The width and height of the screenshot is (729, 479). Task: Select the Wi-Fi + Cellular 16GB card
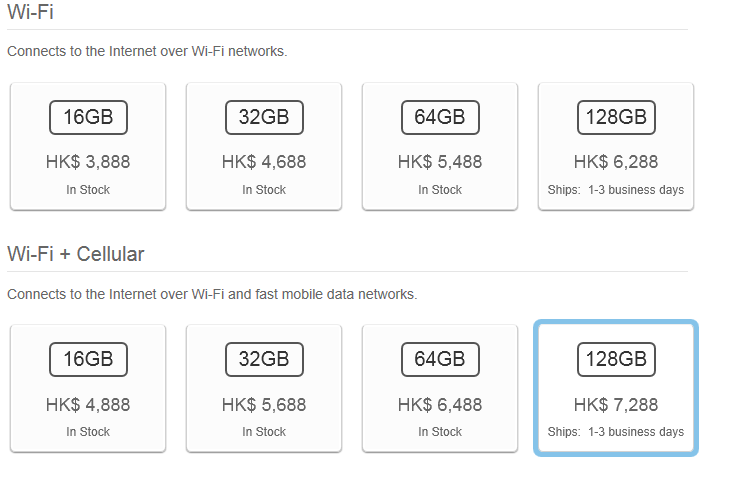click(88, 388)
